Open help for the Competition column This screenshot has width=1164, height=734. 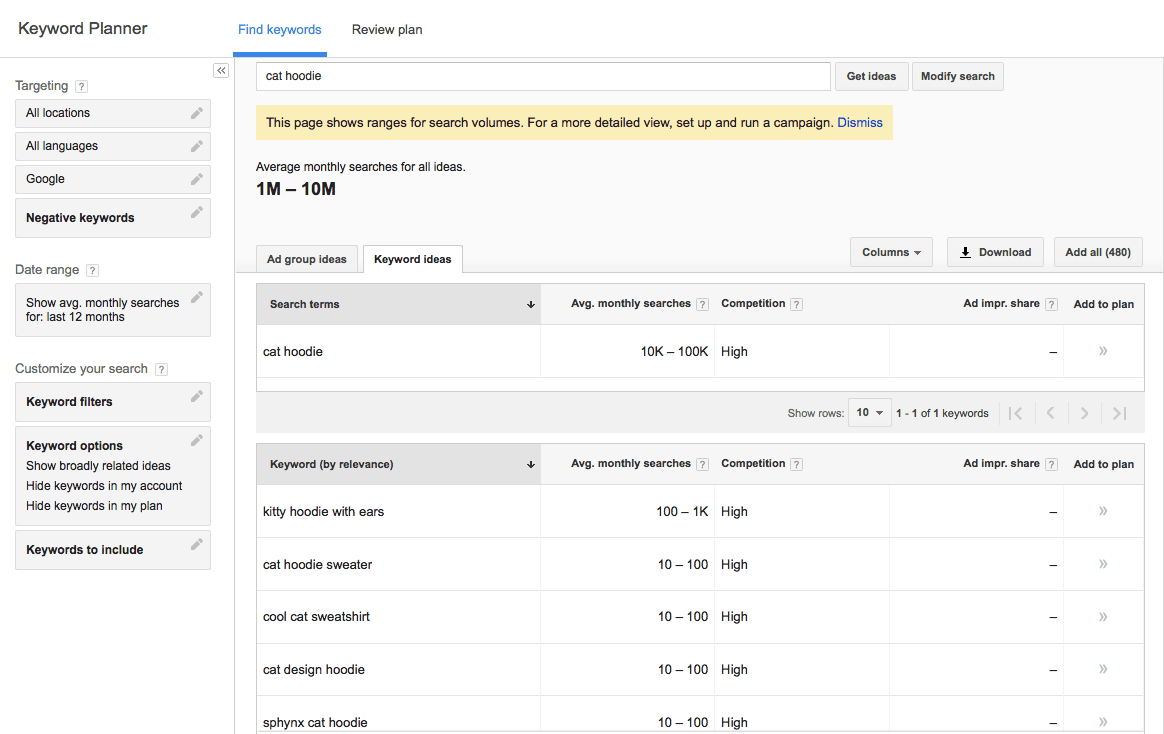(x=795, y=303)
